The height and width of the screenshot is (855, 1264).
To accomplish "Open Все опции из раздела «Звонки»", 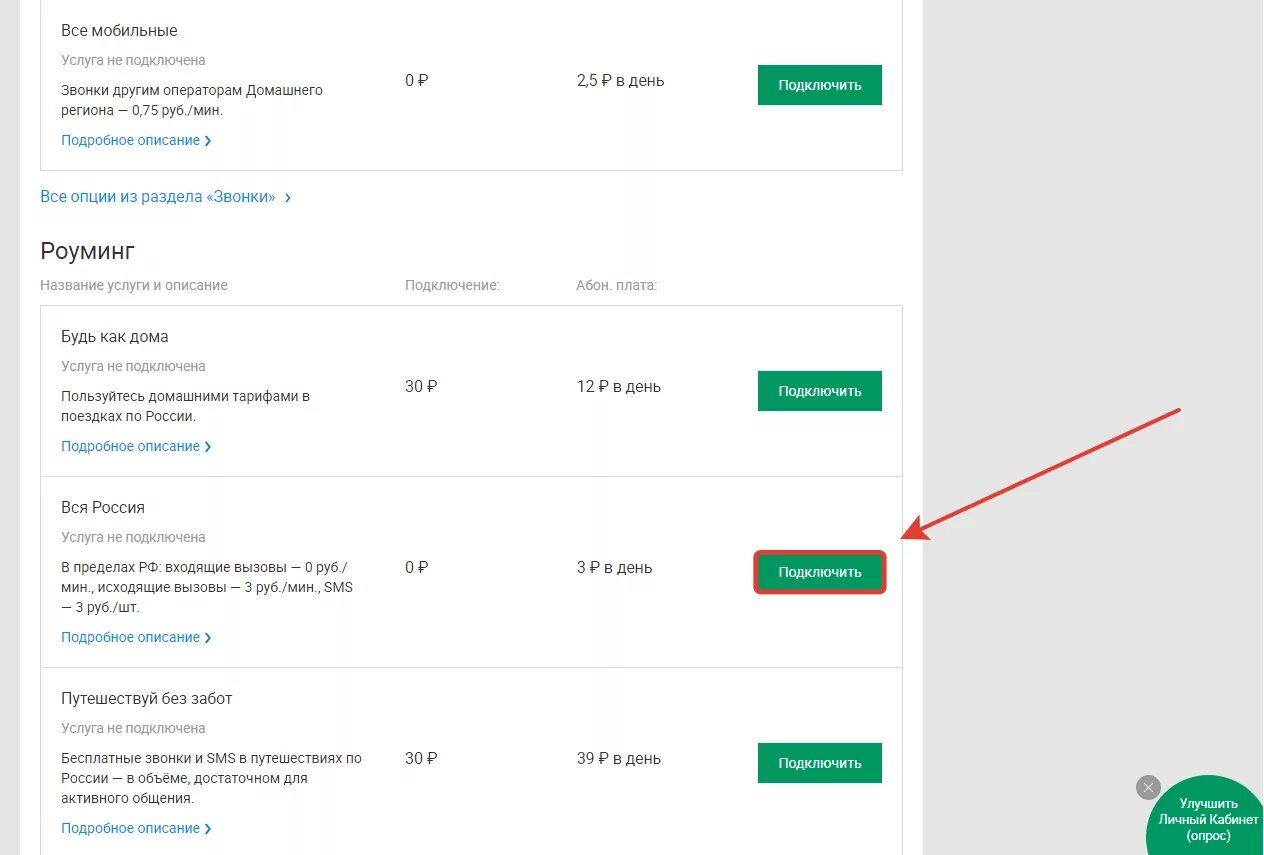I will click(x=158, y=197).
